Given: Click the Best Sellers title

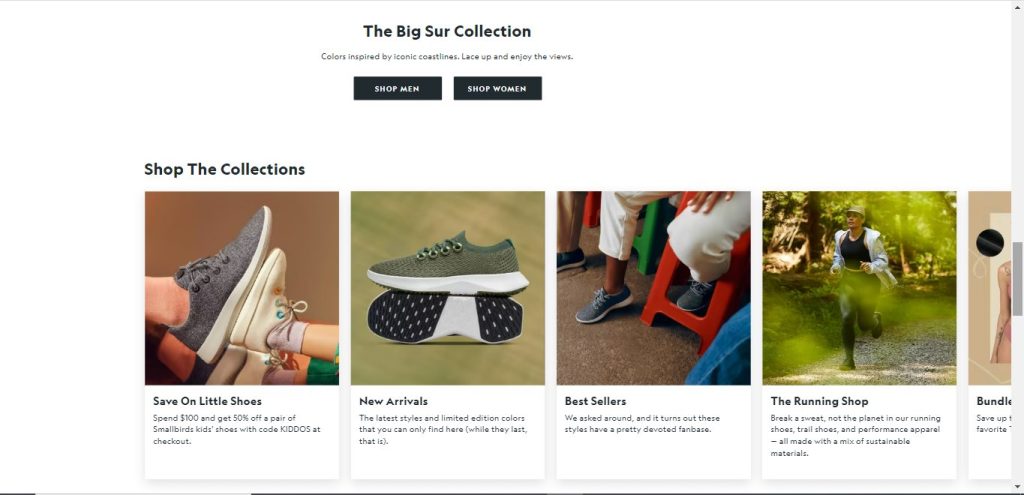Looking at the screenshot, I should point(595,401).
